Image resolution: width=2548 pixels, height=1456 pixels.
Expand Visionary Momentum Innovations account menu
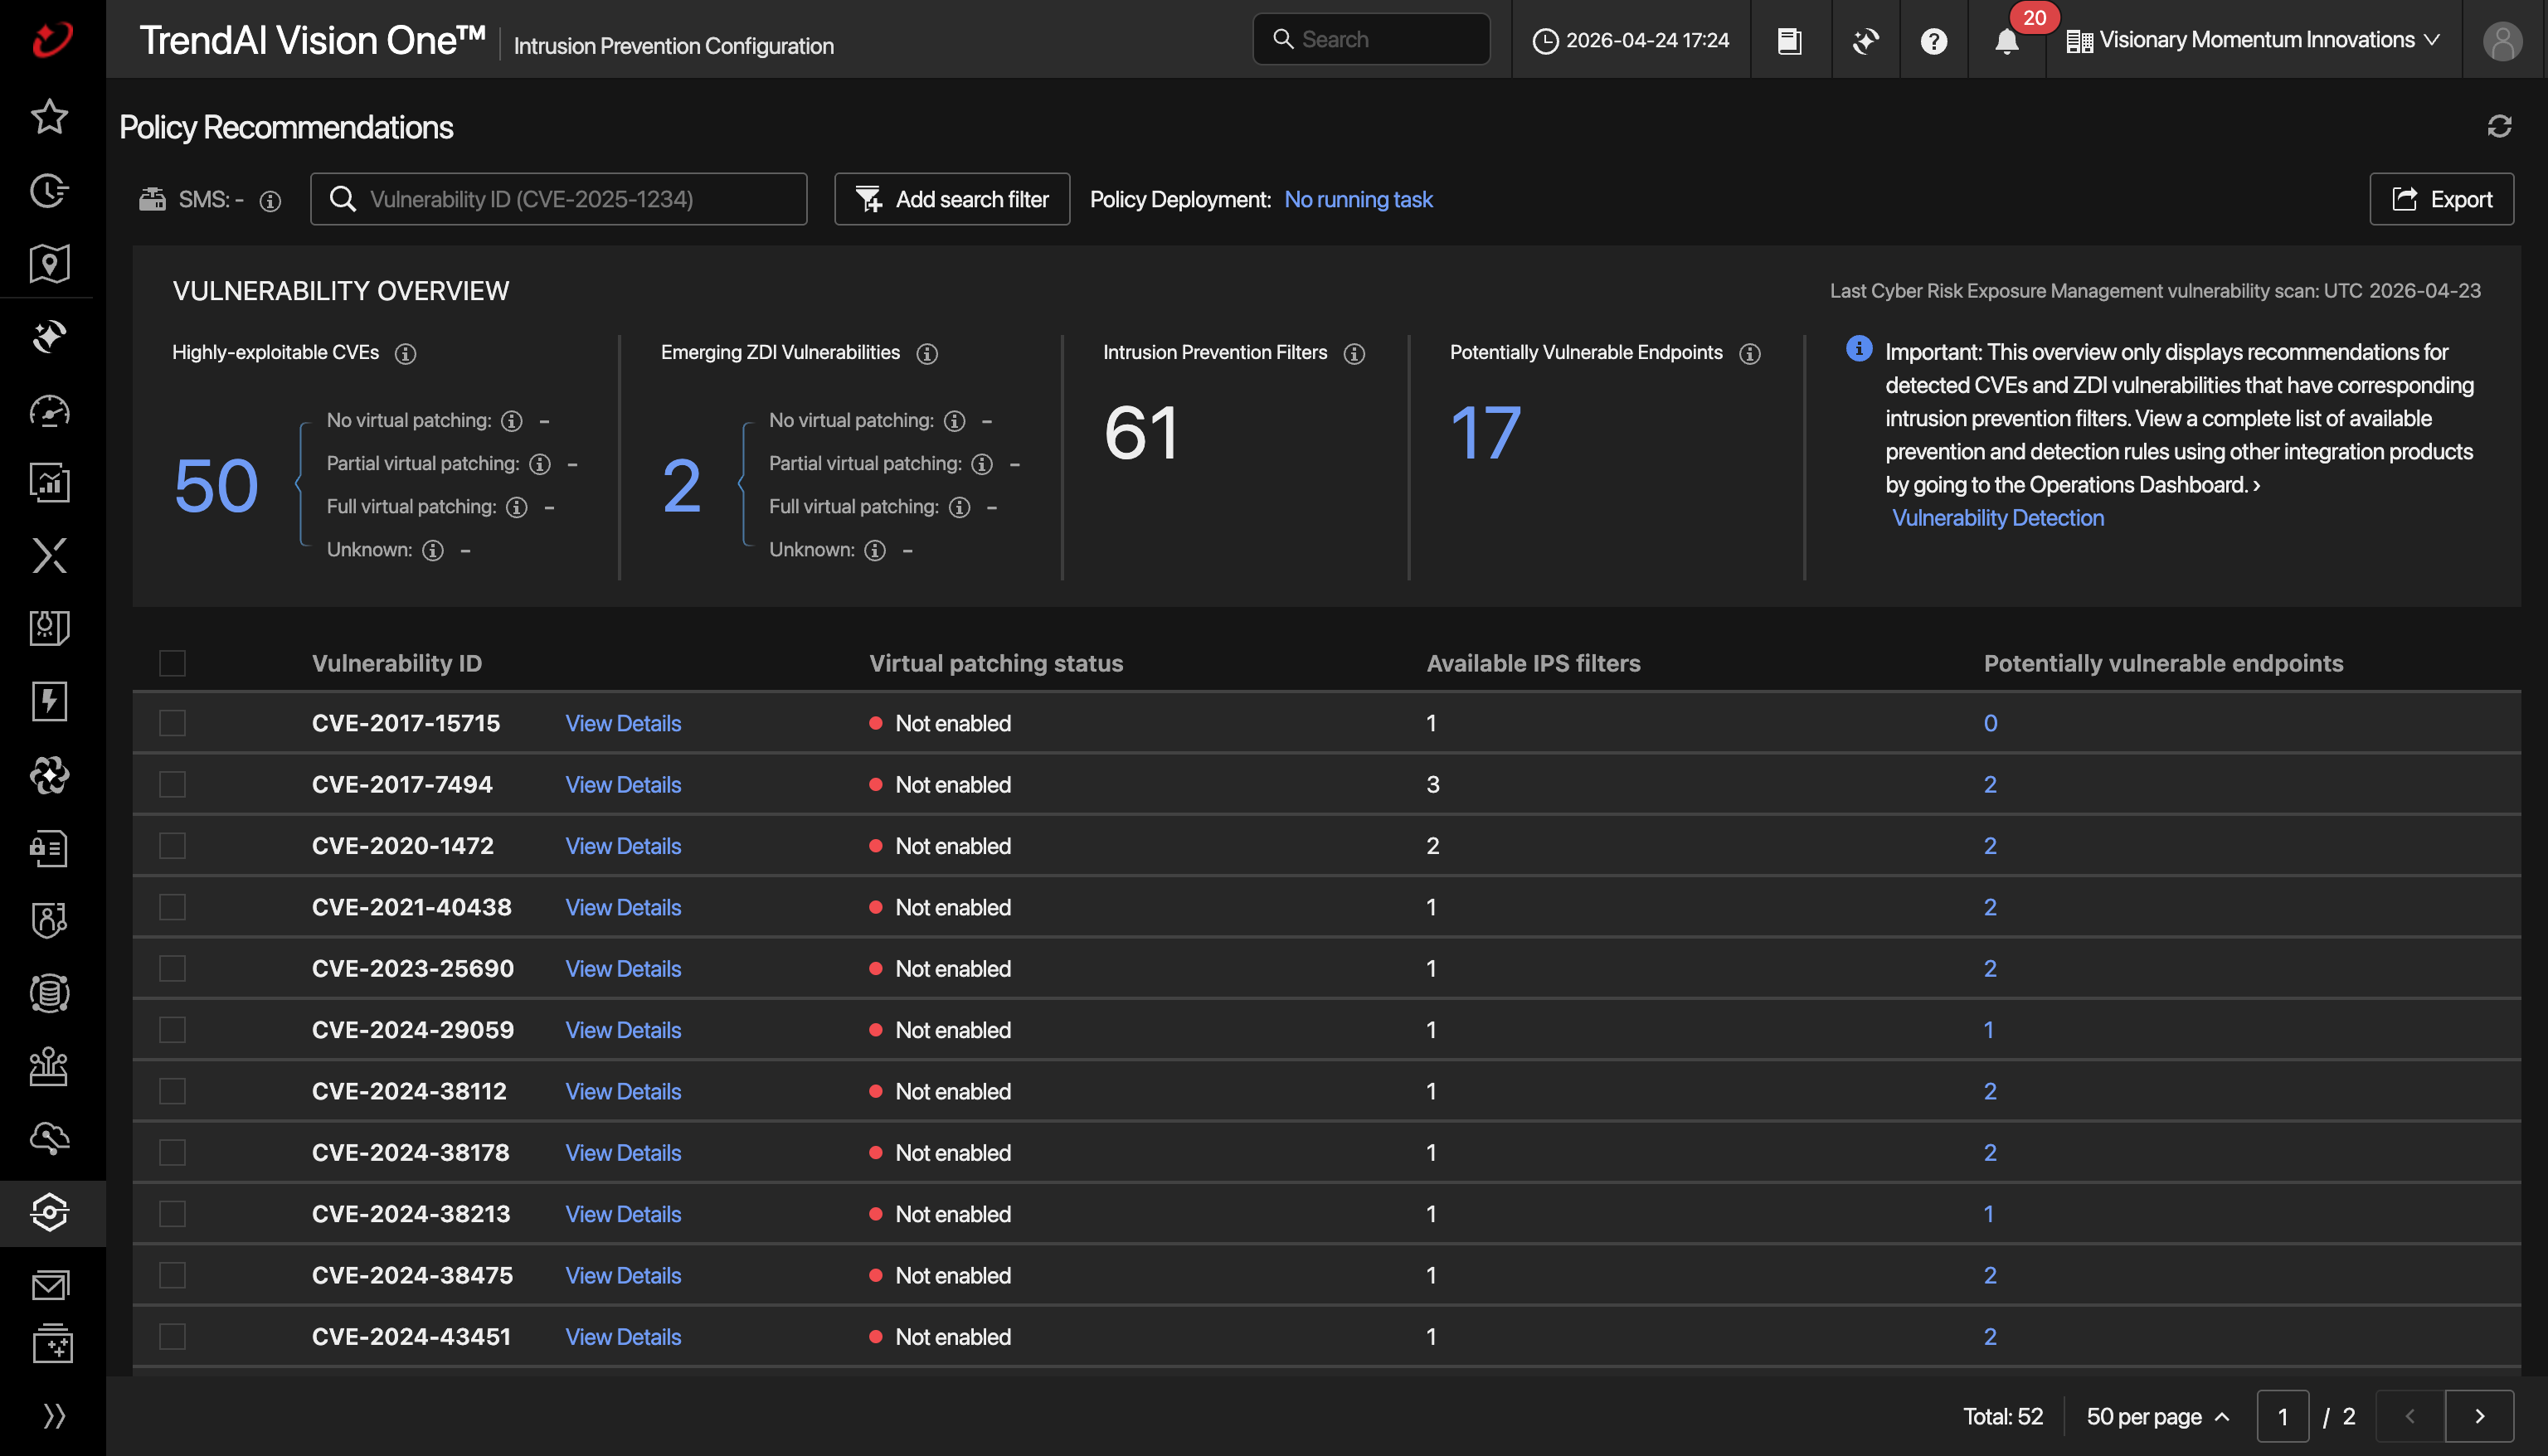click(x=2253, y=40)
